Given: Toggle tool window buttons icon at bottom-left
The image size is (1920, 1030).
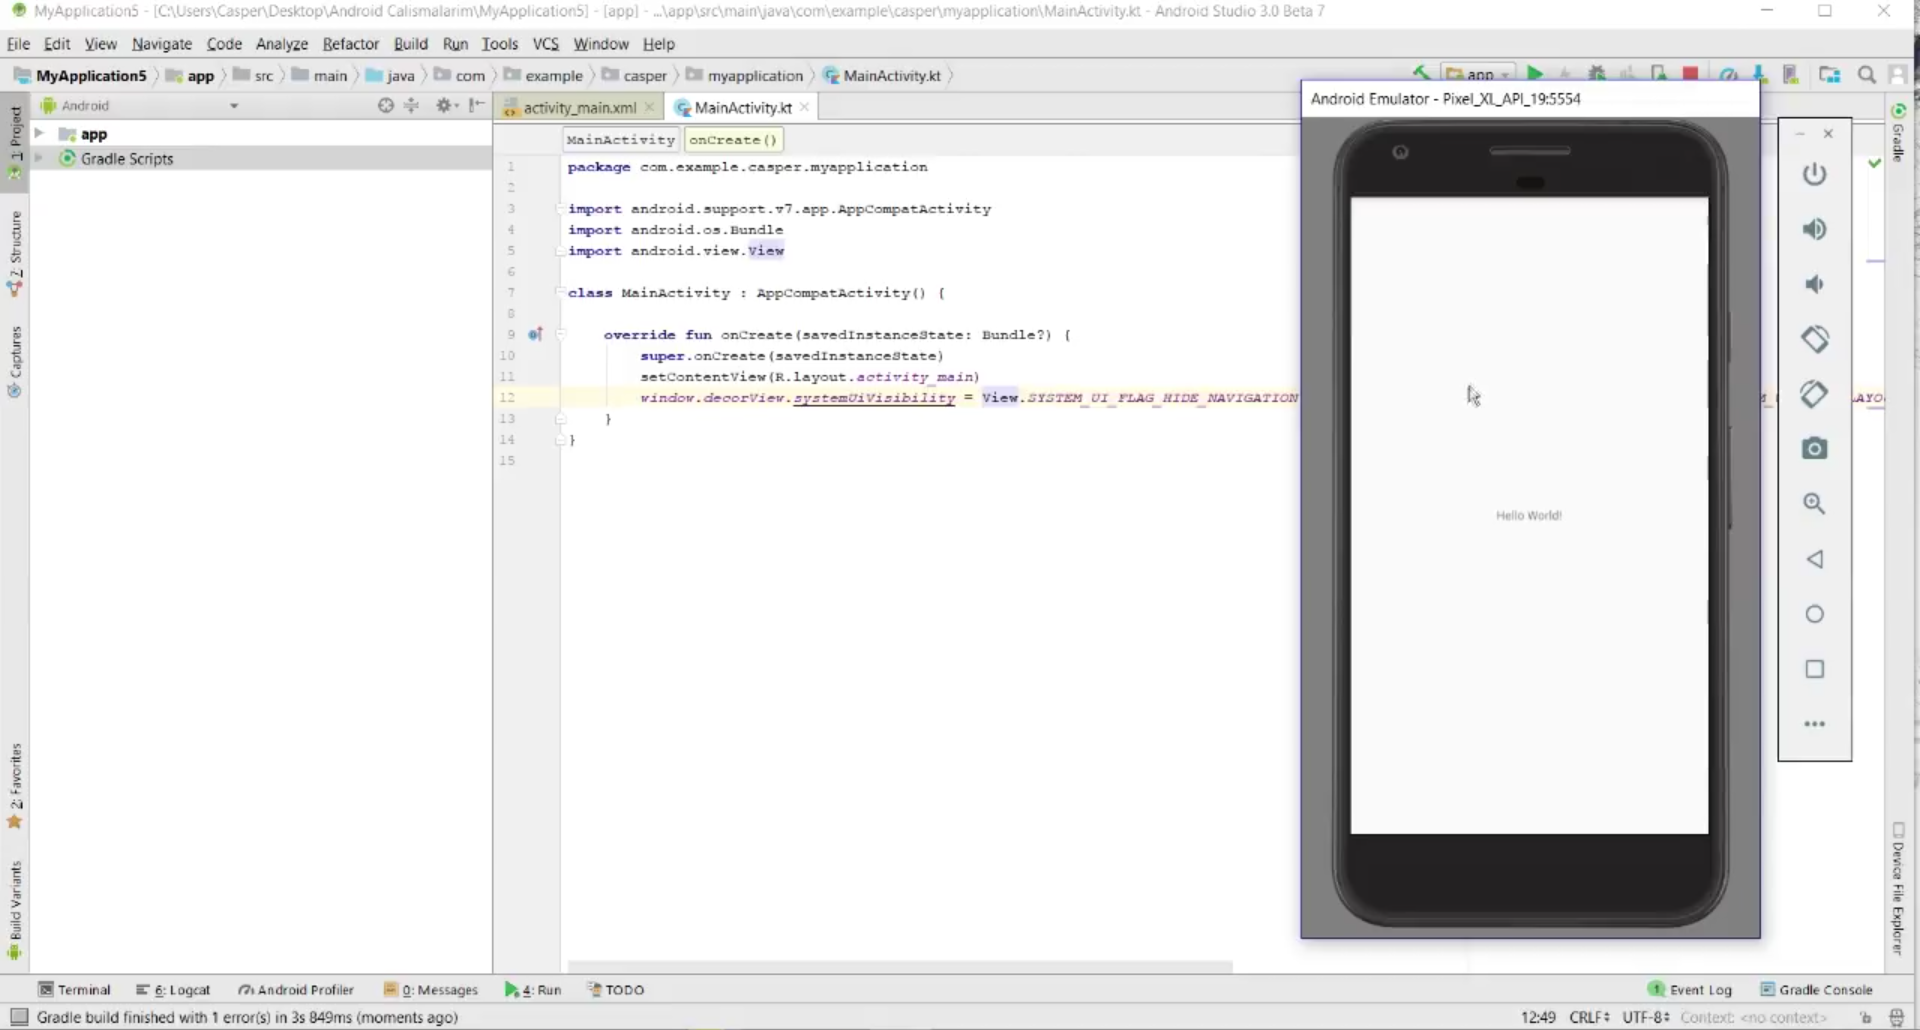Looking at the screenshot, I should [18, 1017].
